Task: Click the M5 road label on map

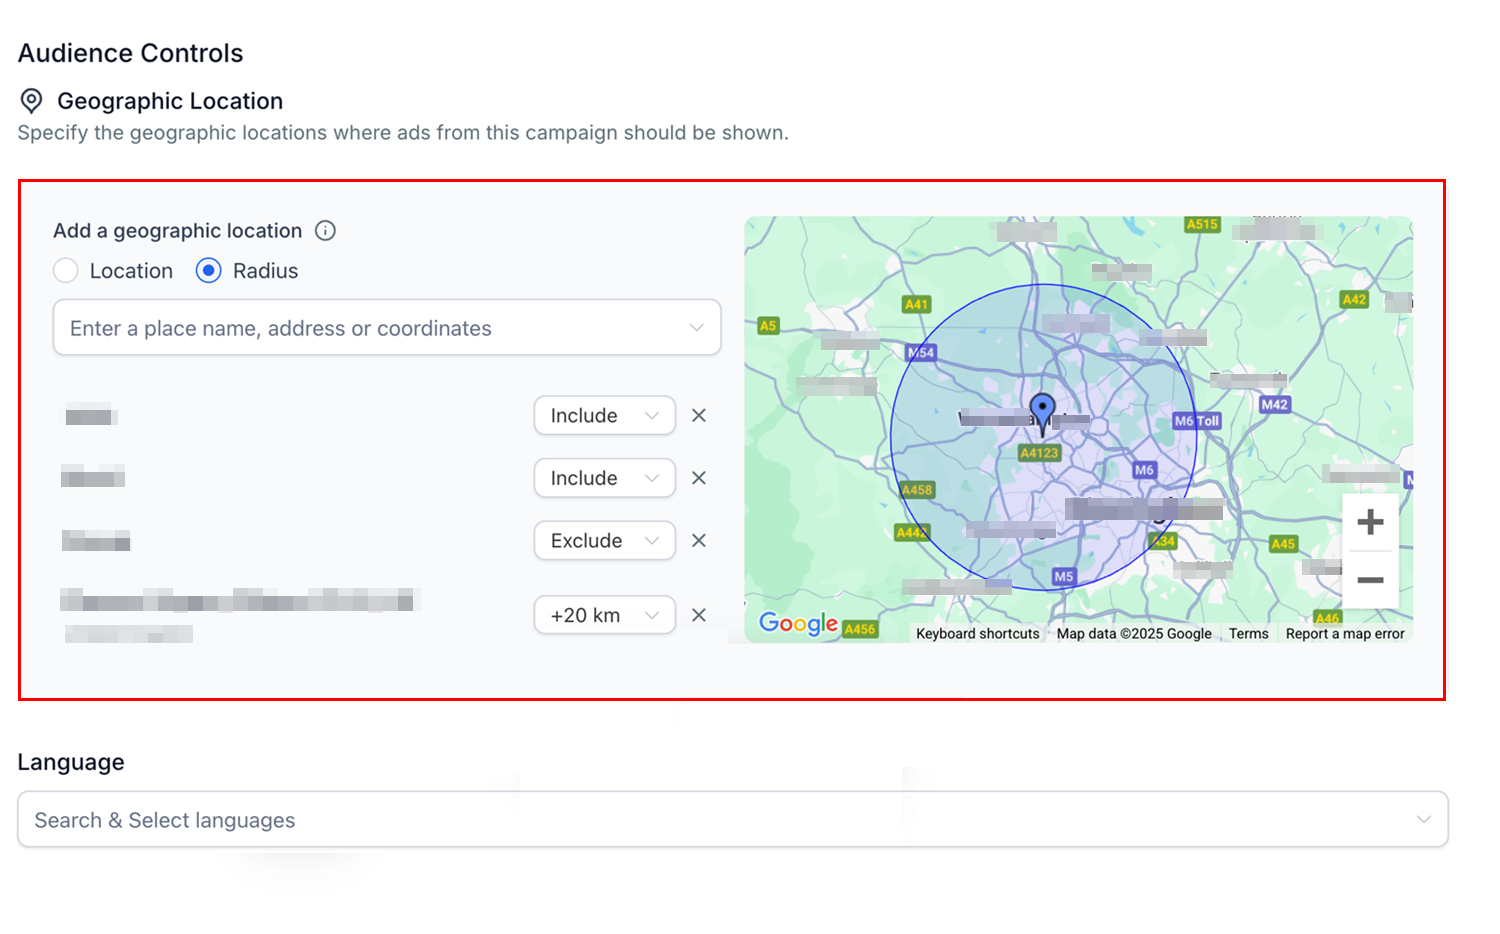Action: (1064, 577)
